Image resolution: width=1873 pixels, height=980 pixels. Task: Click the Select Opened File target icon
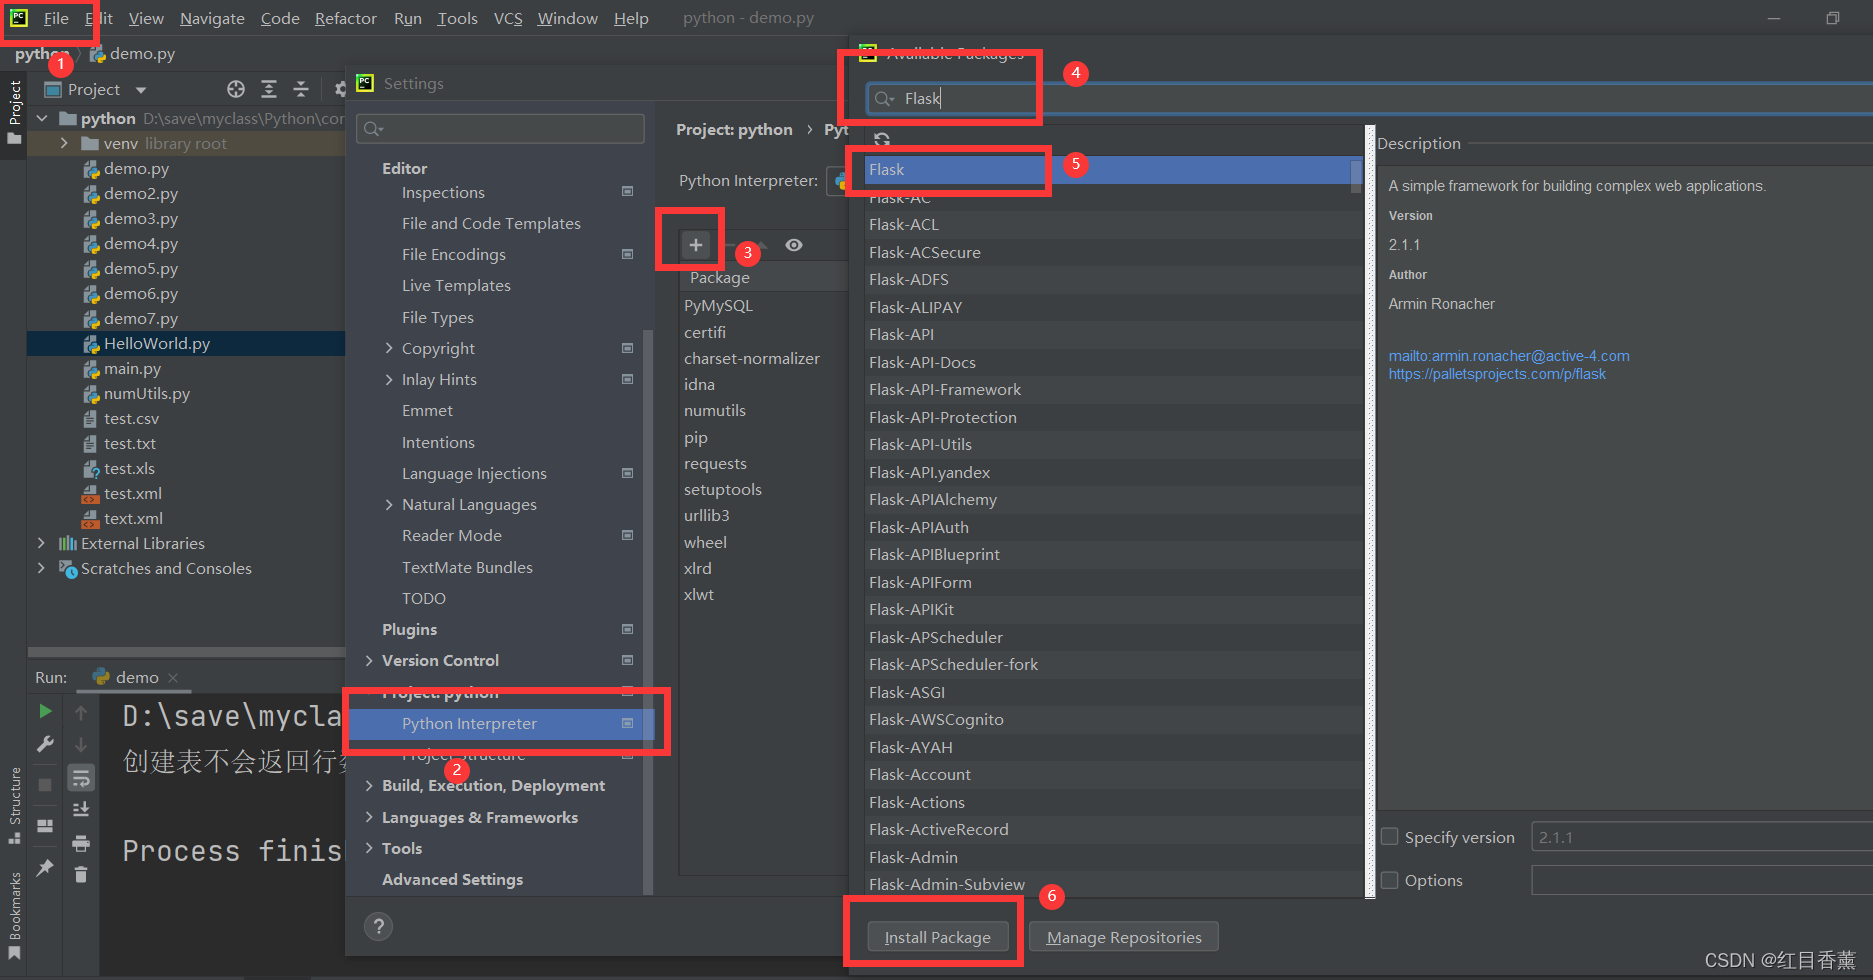236,89
